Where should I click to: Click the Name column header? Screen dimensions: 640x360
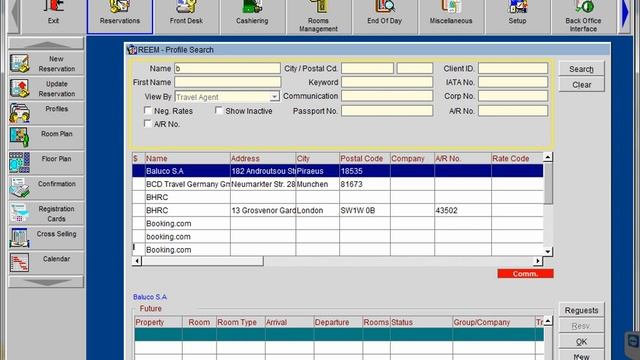click(x=187, y=158)
